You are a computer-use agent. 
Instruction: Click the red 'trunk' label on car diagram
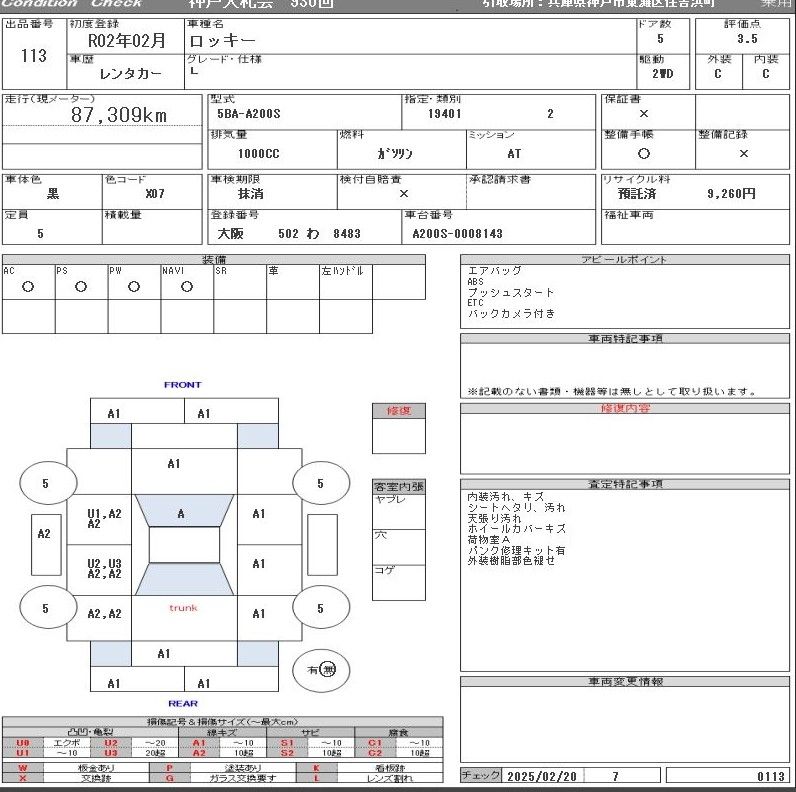pyautogui.click(x=183, y=608)
